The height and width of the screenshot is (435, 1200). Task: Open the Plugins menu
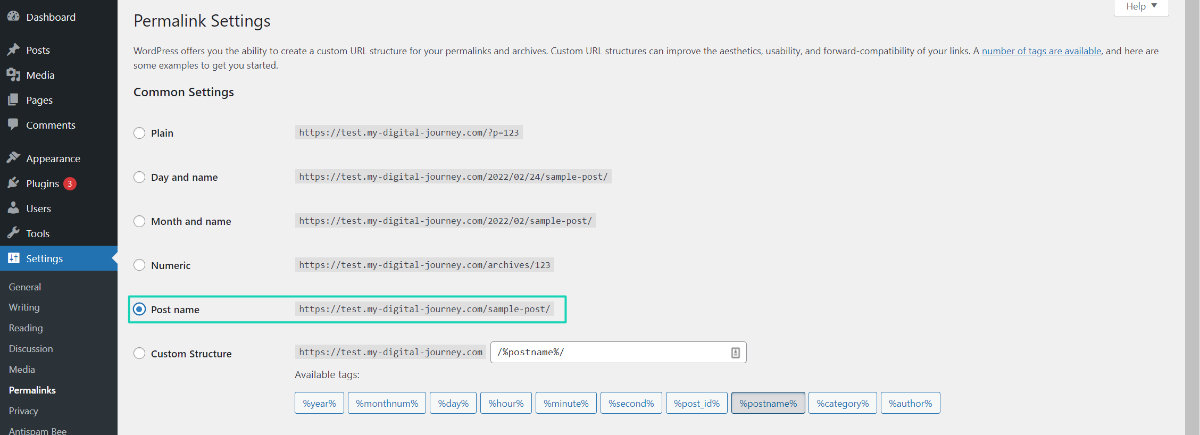58,183
